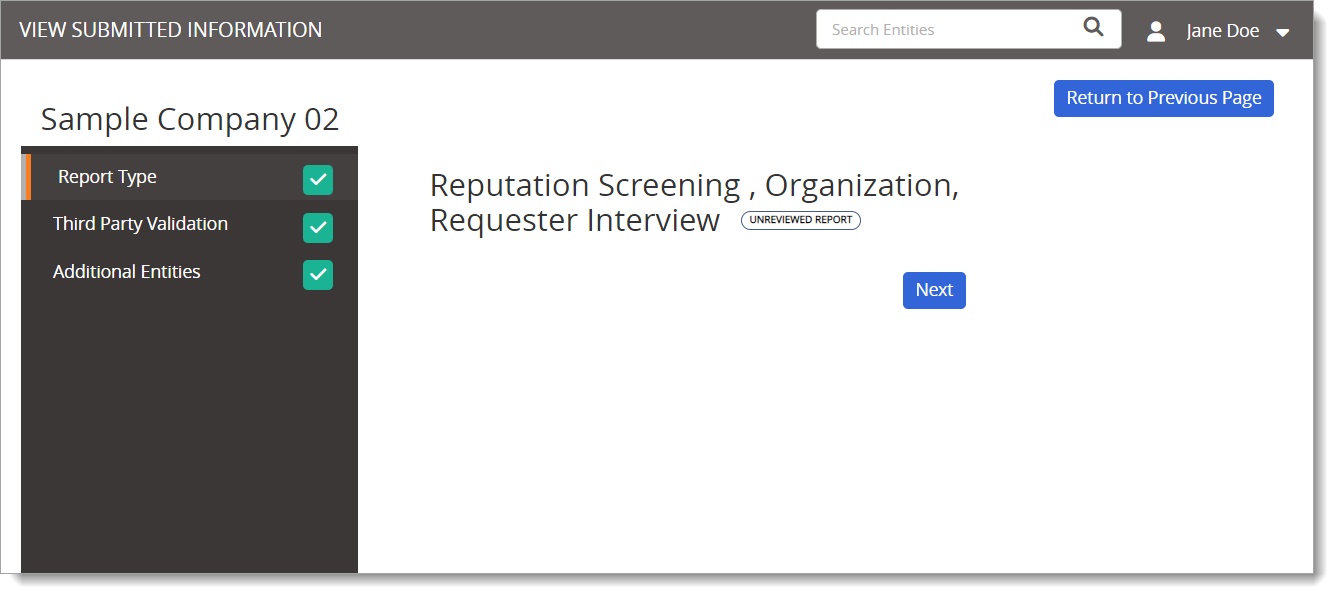
Task: Toggle the Report Type green checkmark
Action: point(318,180)
